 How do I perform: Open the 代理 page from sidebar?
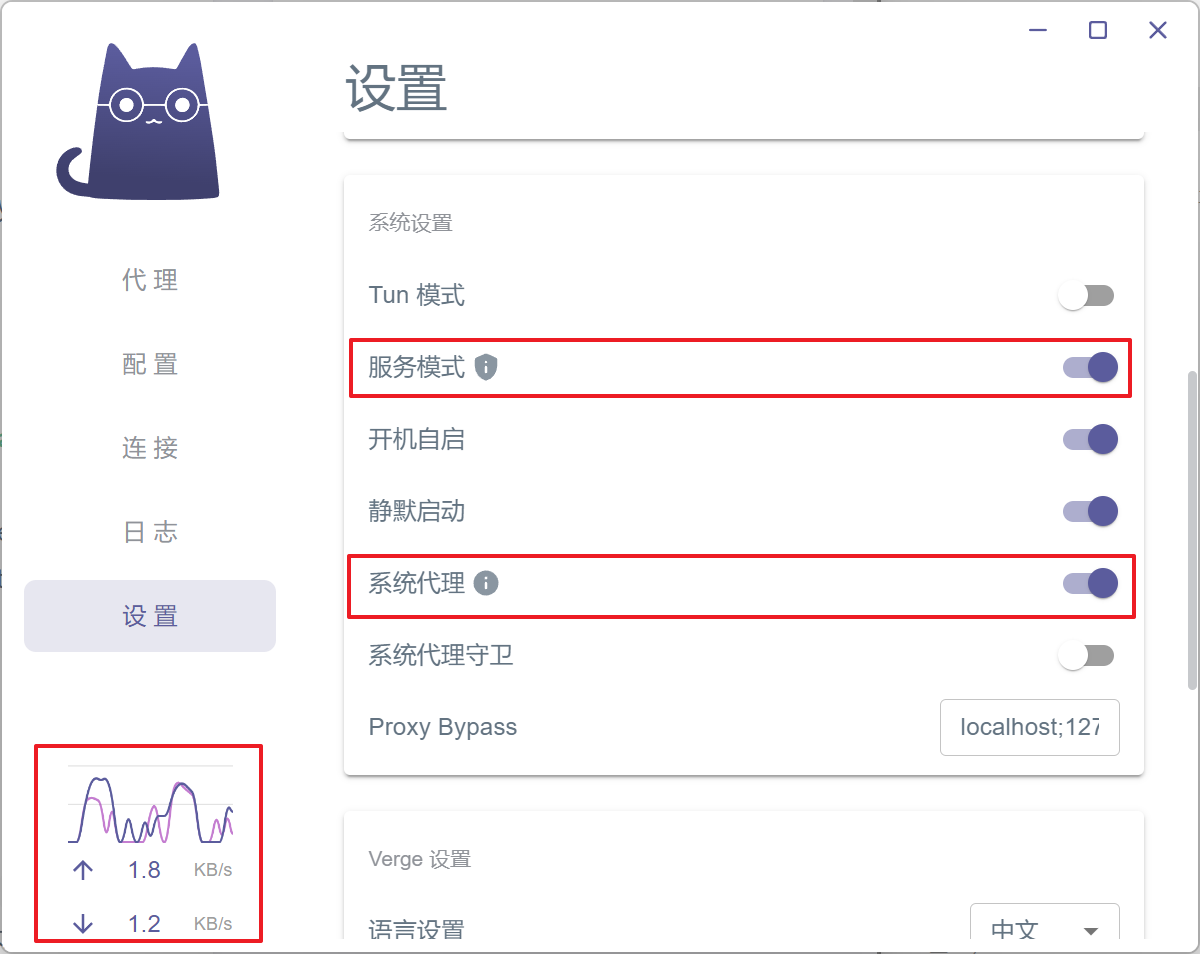pyautogui.click(x=149, y=281)
